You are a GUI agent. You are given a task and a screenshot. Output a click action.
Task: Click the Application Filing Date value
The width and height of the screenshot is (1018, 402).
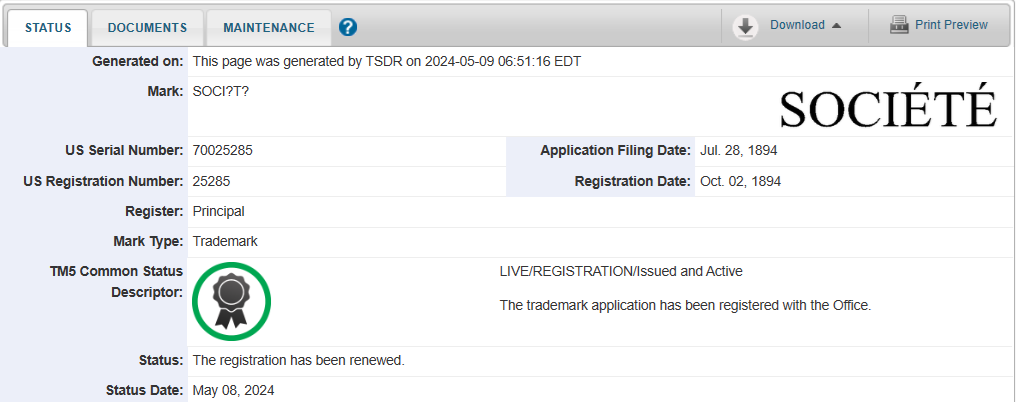(739, 151)
